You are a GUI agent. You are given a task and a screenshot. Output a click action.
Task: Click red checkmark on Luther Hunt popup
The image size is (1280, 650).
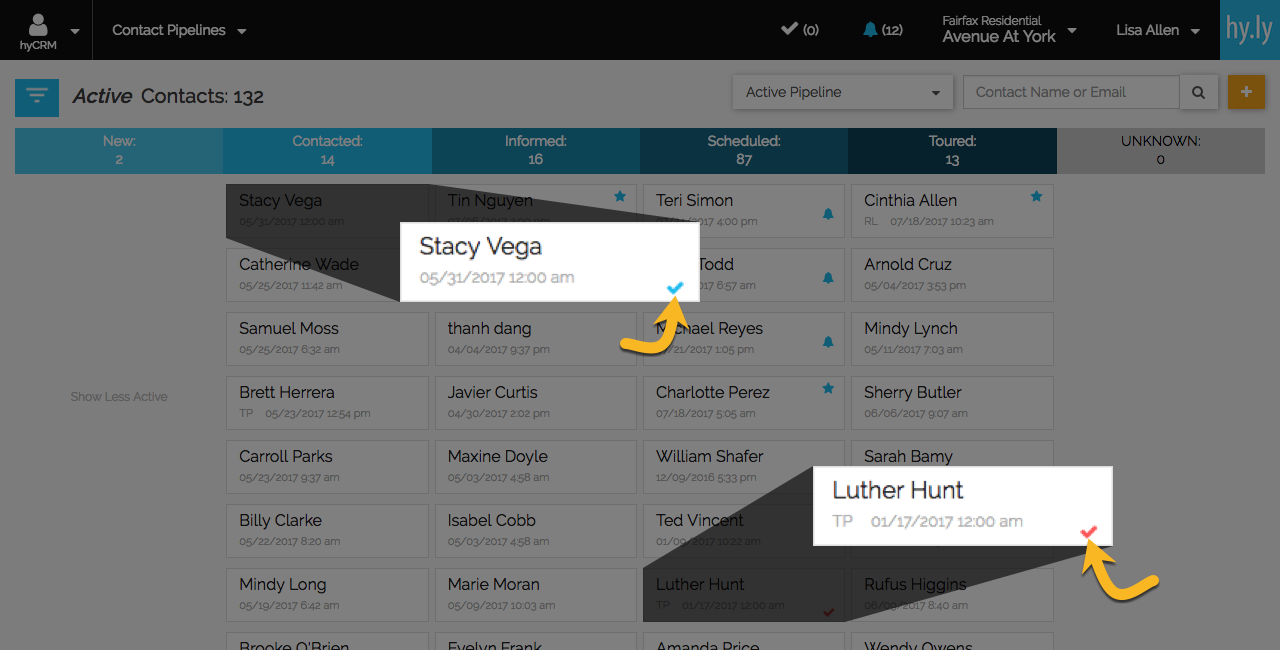1089,532
